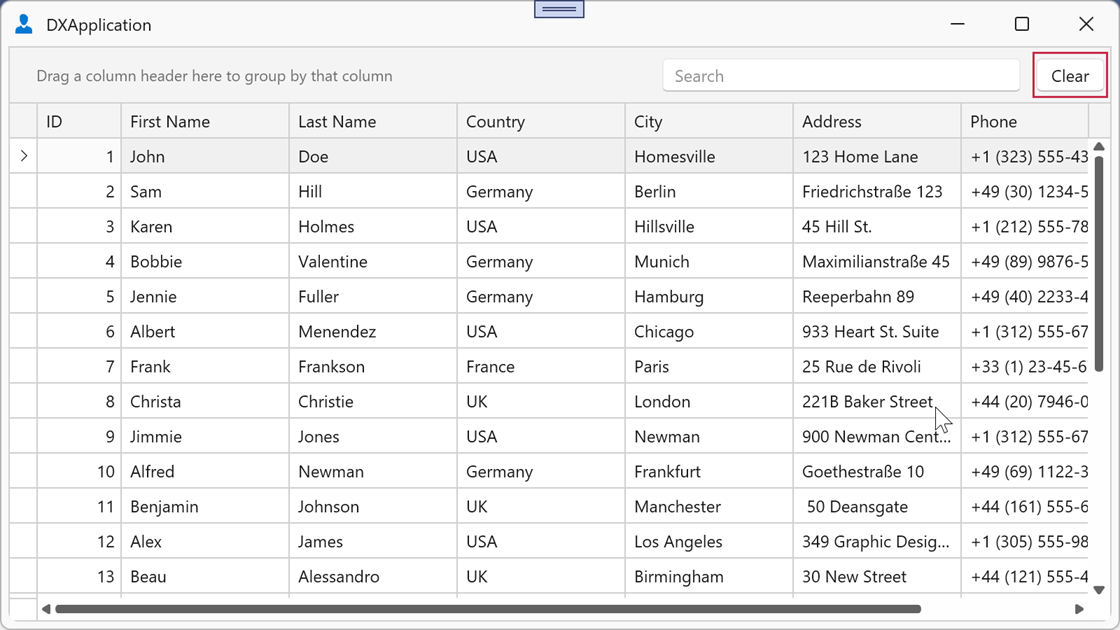Sort by the ID column header
This screenshot has width=1120, height=630.
(79, 121)
